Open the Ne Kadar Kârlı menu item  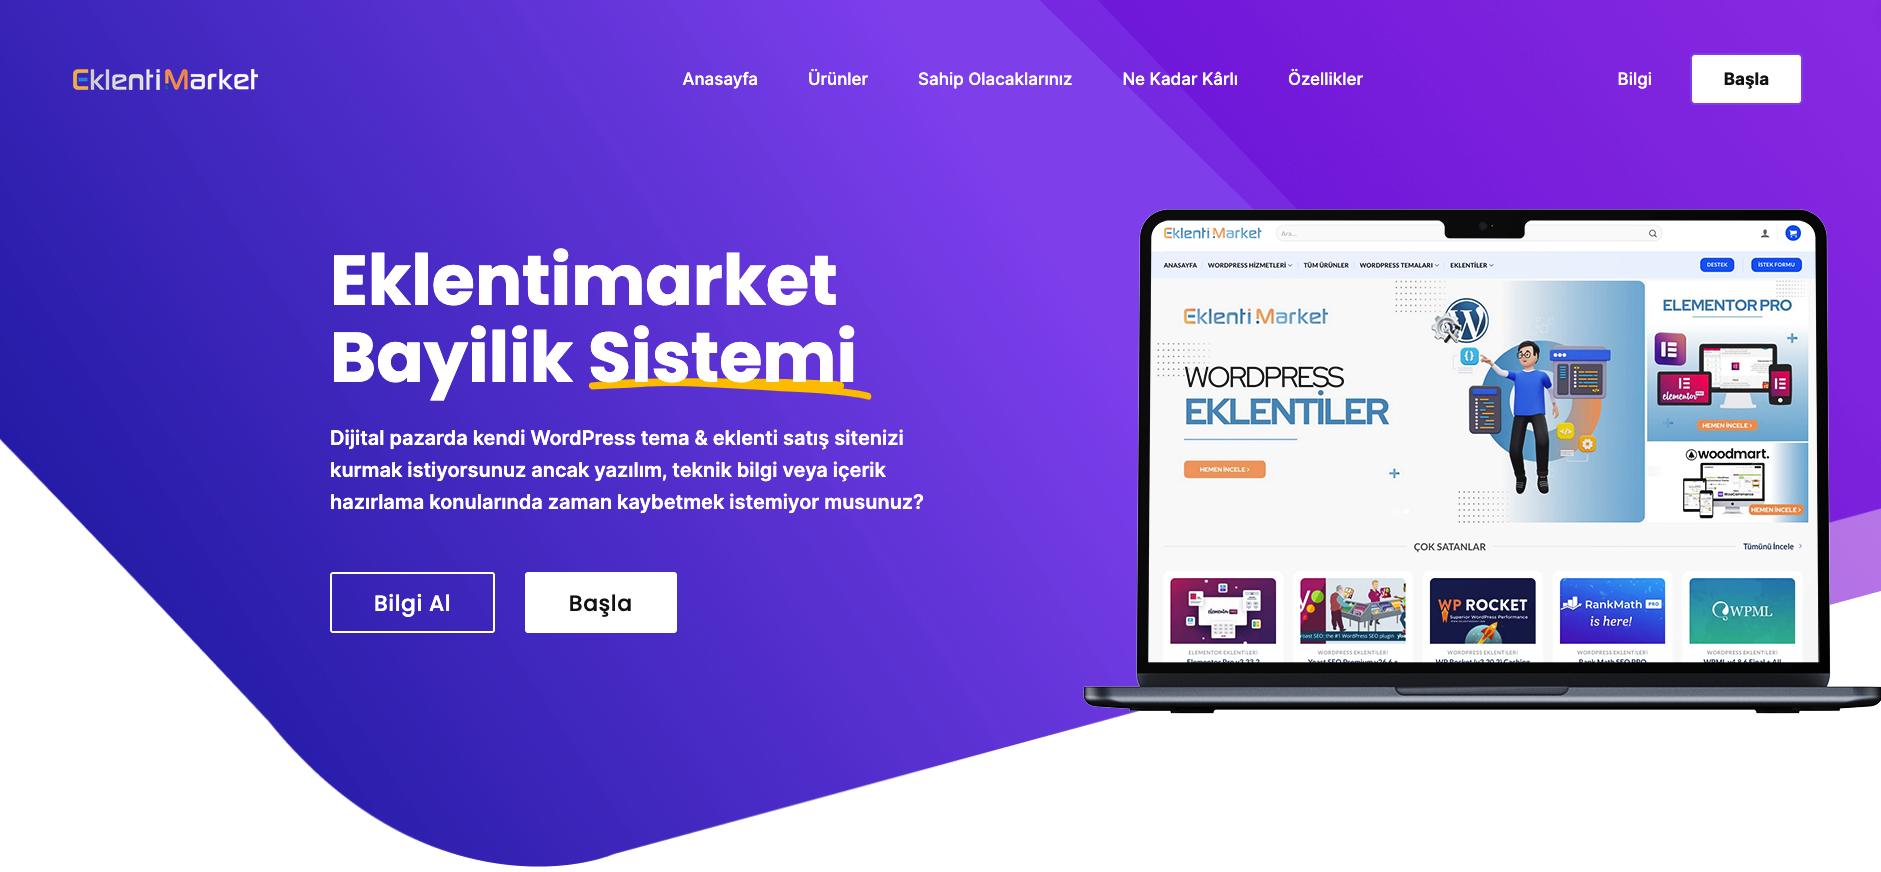click(1180, 79)
